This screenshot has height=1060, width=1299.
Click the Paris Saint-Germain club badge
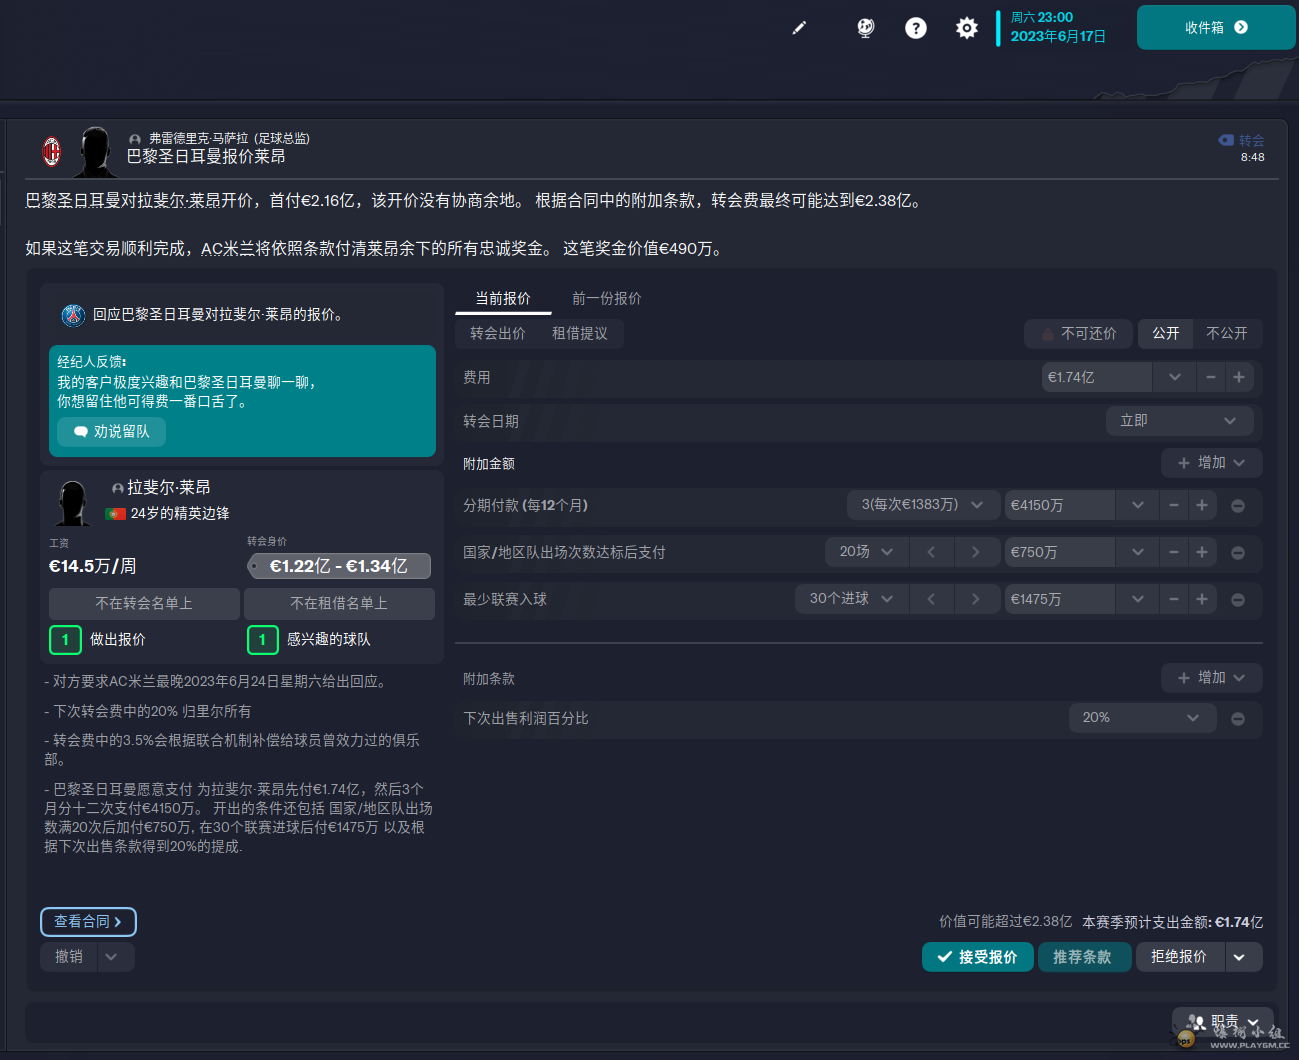click(73, 315)
